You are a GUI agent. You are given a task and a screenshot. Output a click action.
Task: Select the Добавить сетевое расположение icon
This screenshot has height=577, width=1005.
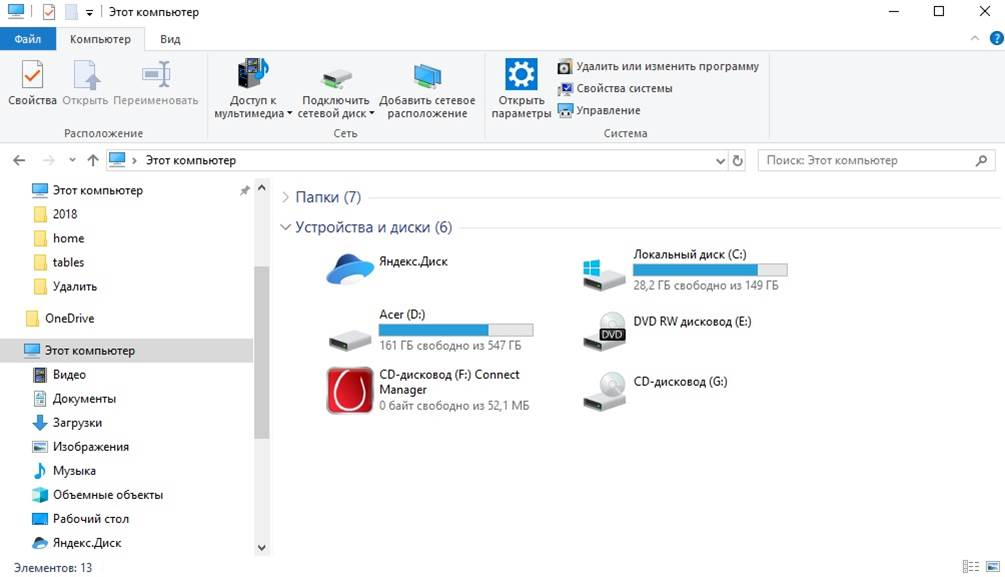(x=427, y=76)
